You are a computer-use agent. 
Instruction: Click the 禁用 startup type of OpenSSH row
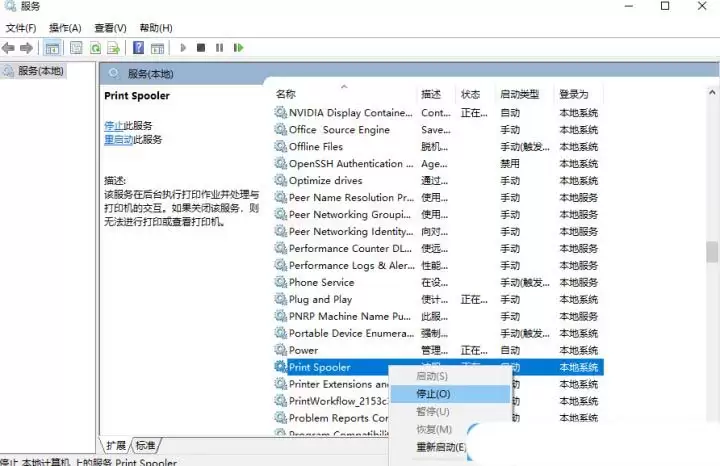tap(510, 163)
